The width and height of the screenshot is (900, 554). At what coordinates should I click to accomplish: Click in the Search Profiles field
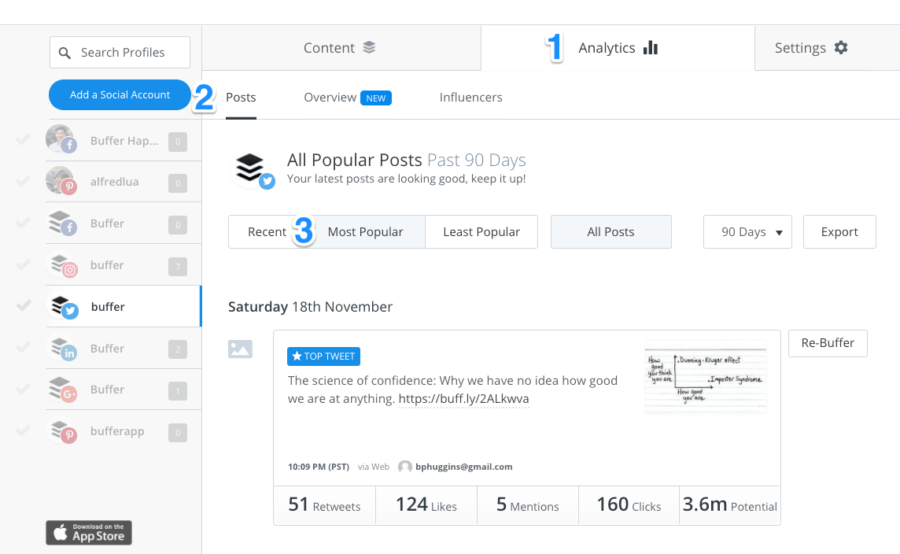coord(119,52)
